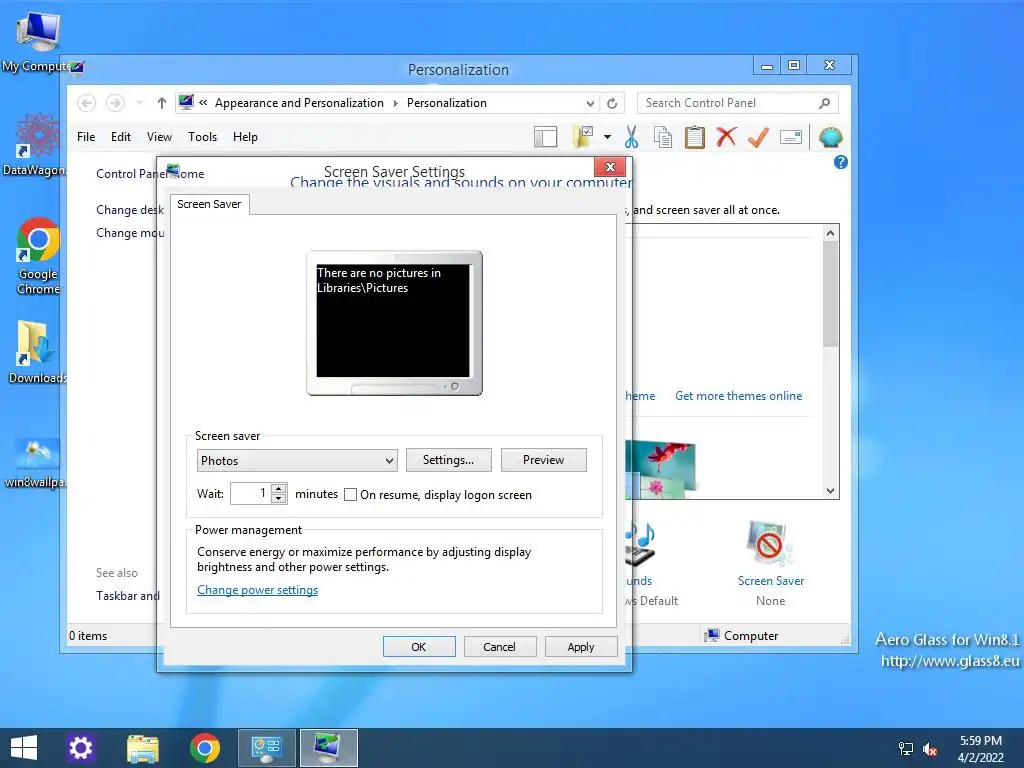
Task: Open the recent locations dropdown arrow
Action: click(x=139, y=103)
